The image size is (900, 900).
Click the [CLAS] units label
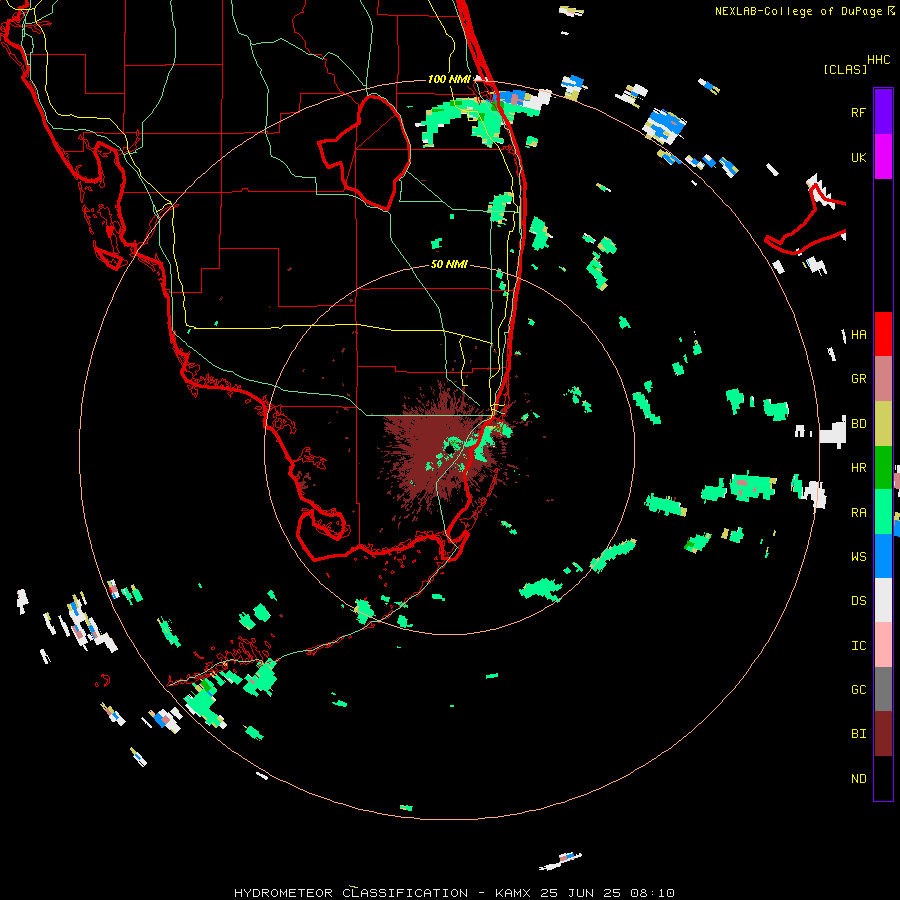(845, 69)
